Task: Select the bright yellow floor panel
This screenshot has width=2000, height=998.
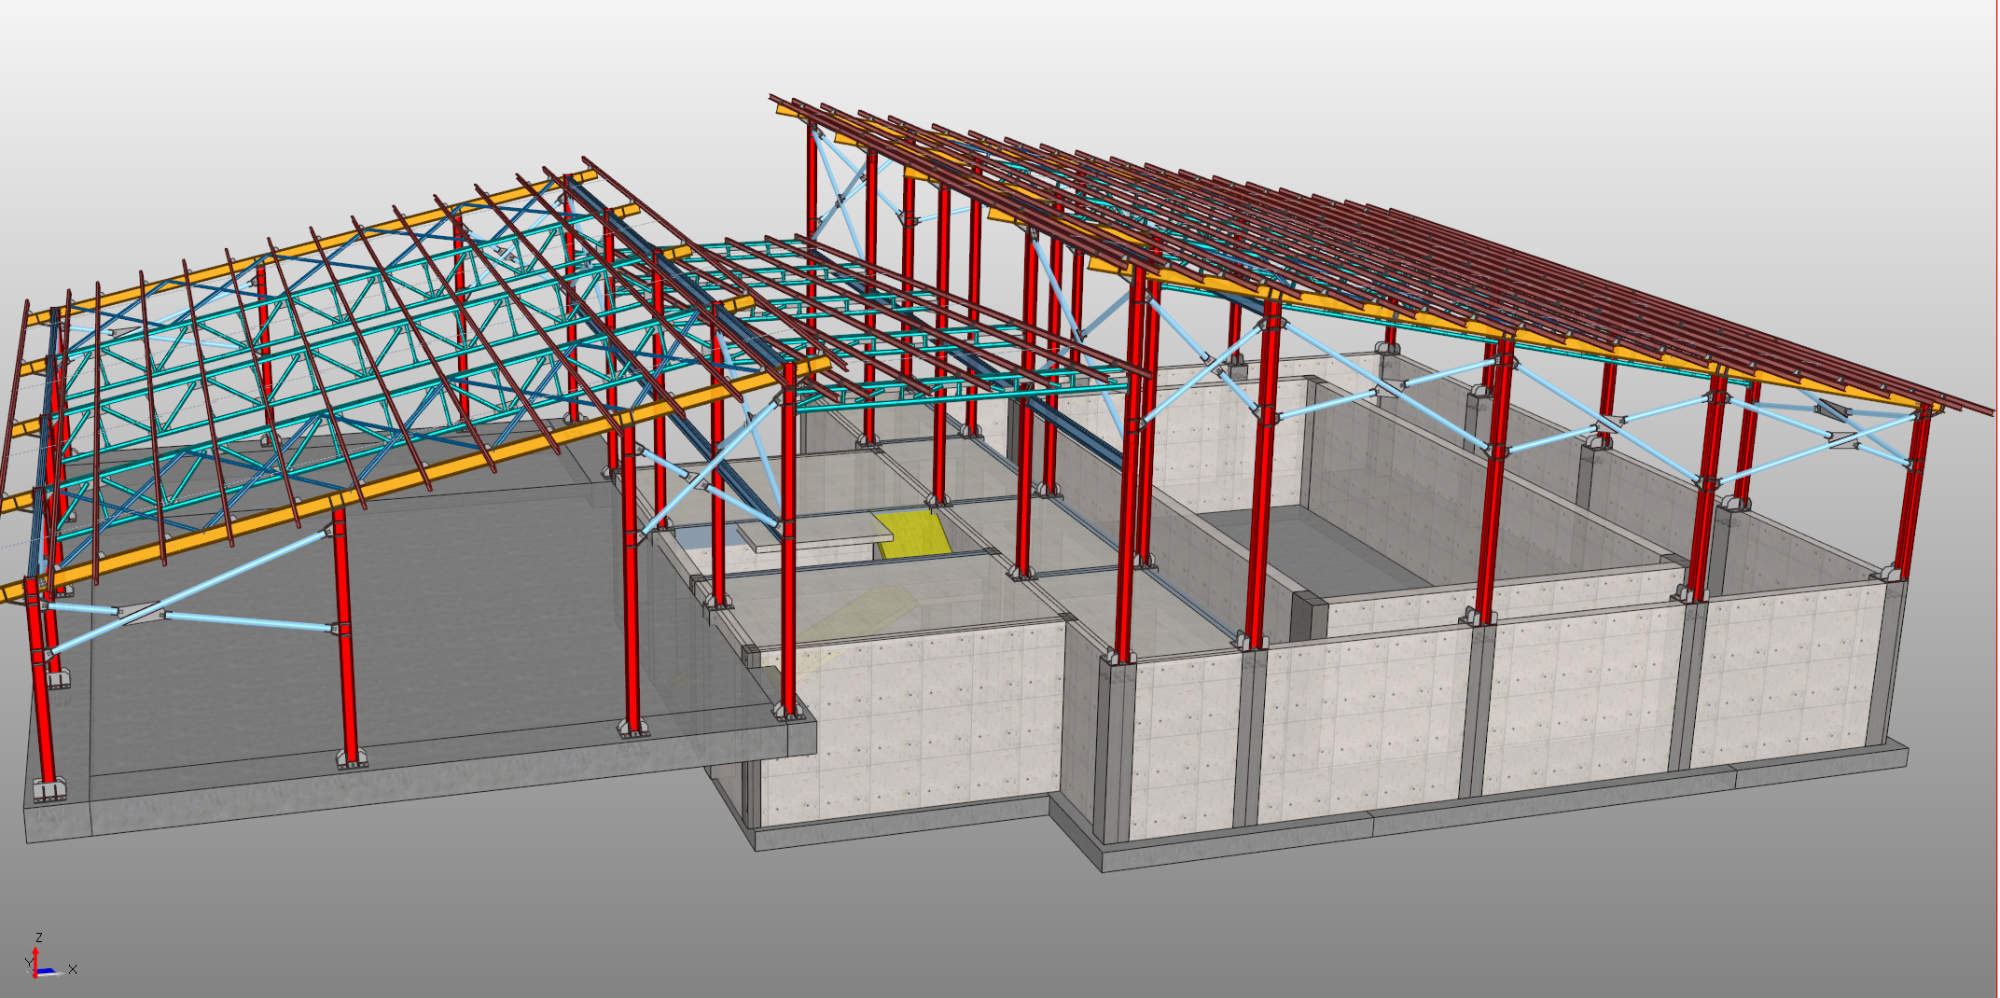Action: [914, 535]
